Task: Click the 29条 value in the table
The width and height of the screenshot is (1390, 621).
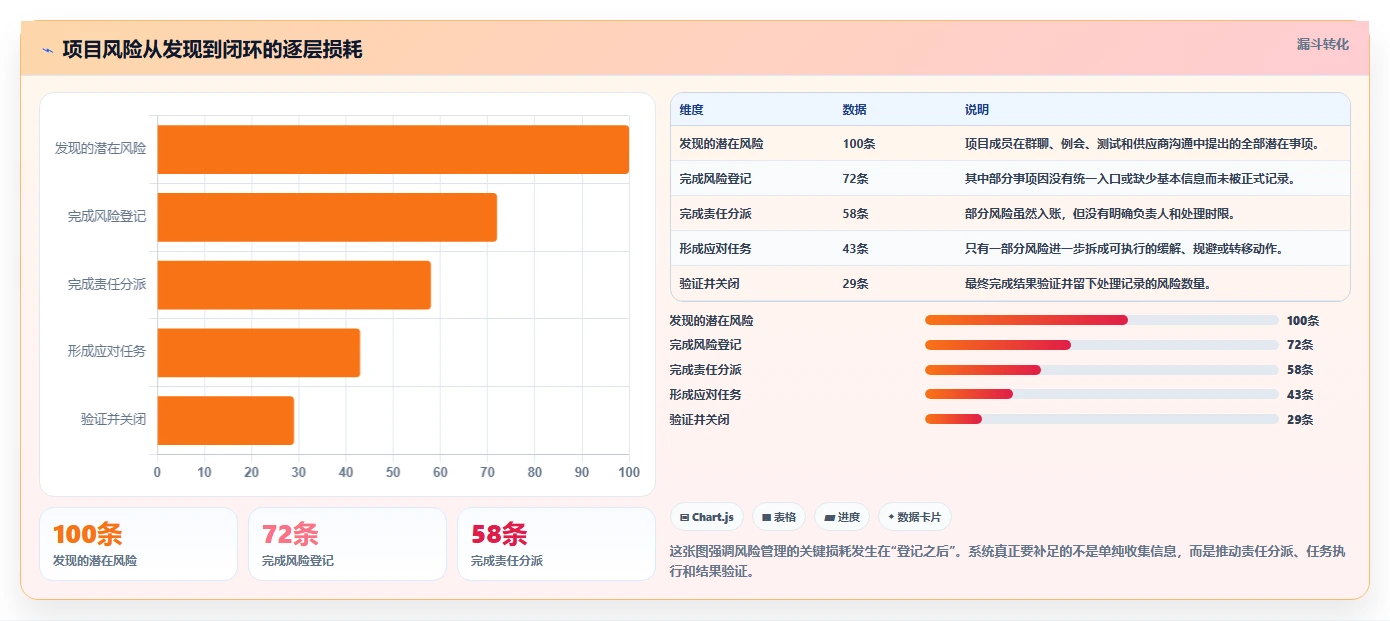Action: click(856, 284)
